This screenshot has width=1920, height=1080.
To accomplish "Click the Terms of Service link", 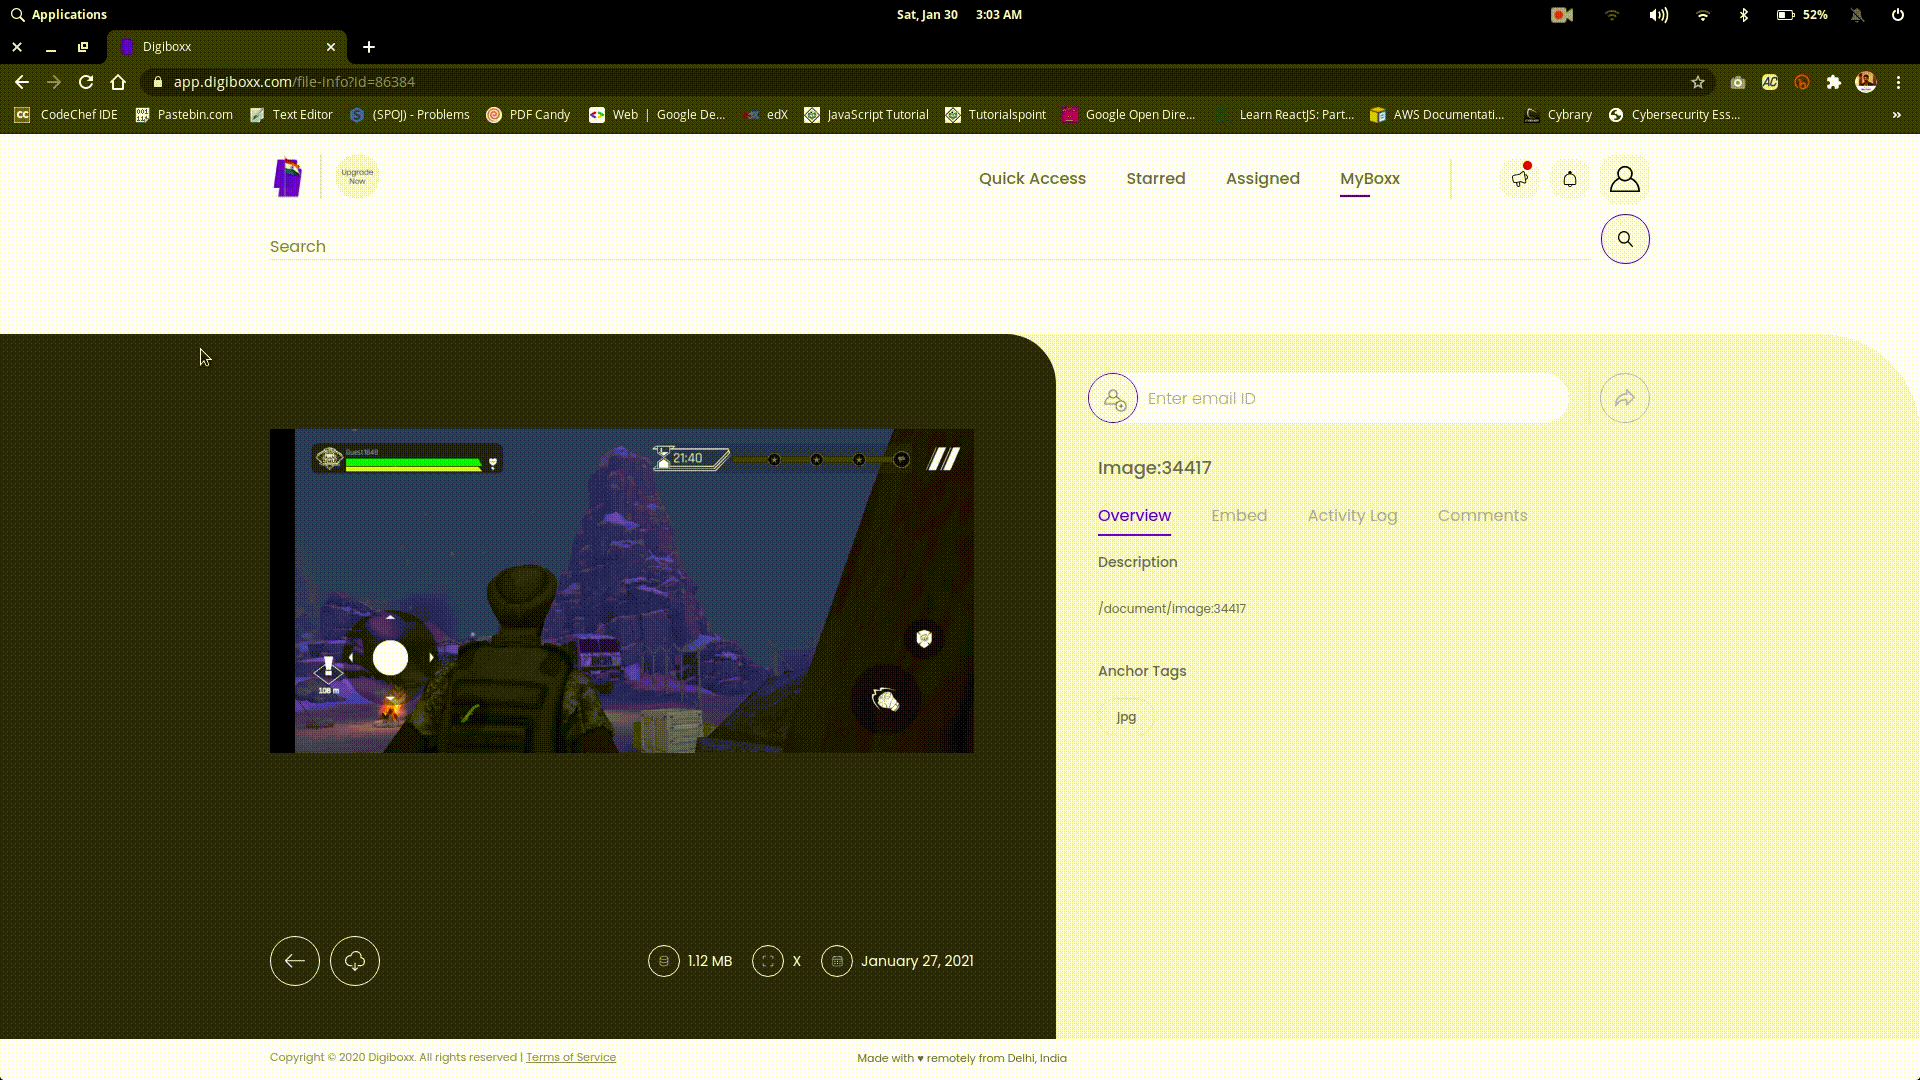I will point(571,1057).
